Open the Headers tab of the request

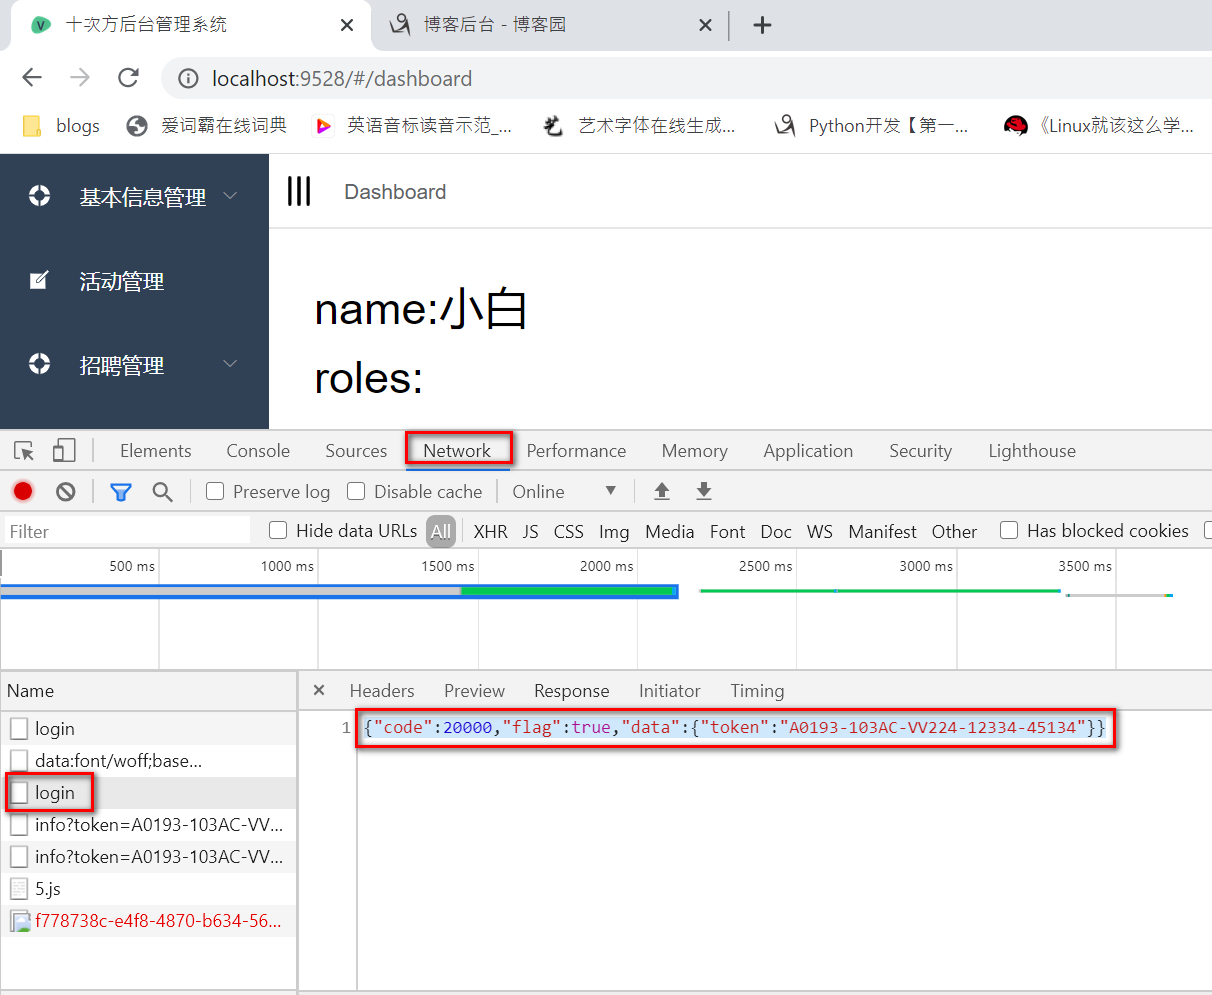(x=382, y=691)
